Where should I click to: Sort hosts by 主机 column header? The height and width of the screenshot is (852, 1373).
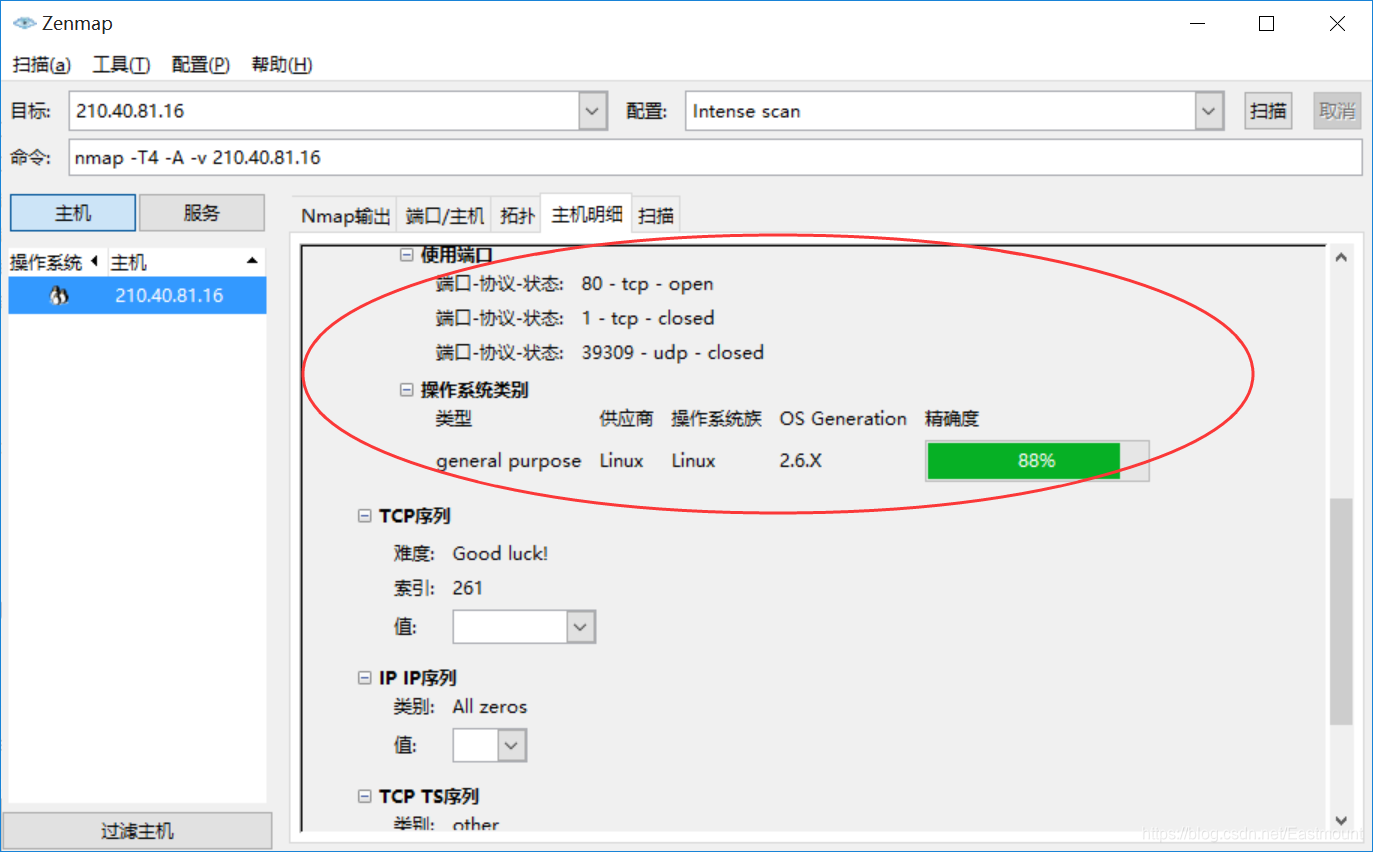(186, 262)
